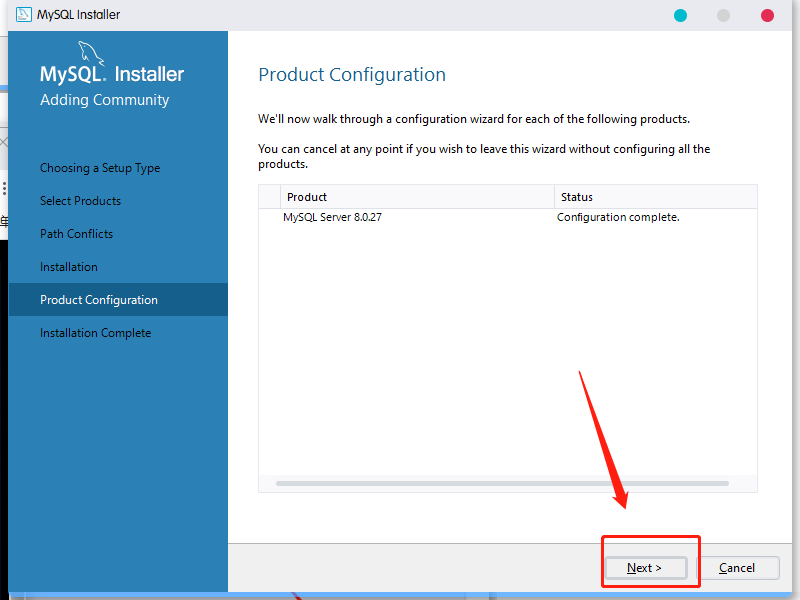Image resolution: width=800 pixels, height=600 pixels.
Task: Go to Path Conflicts step
Action: [x=77, y=234]
